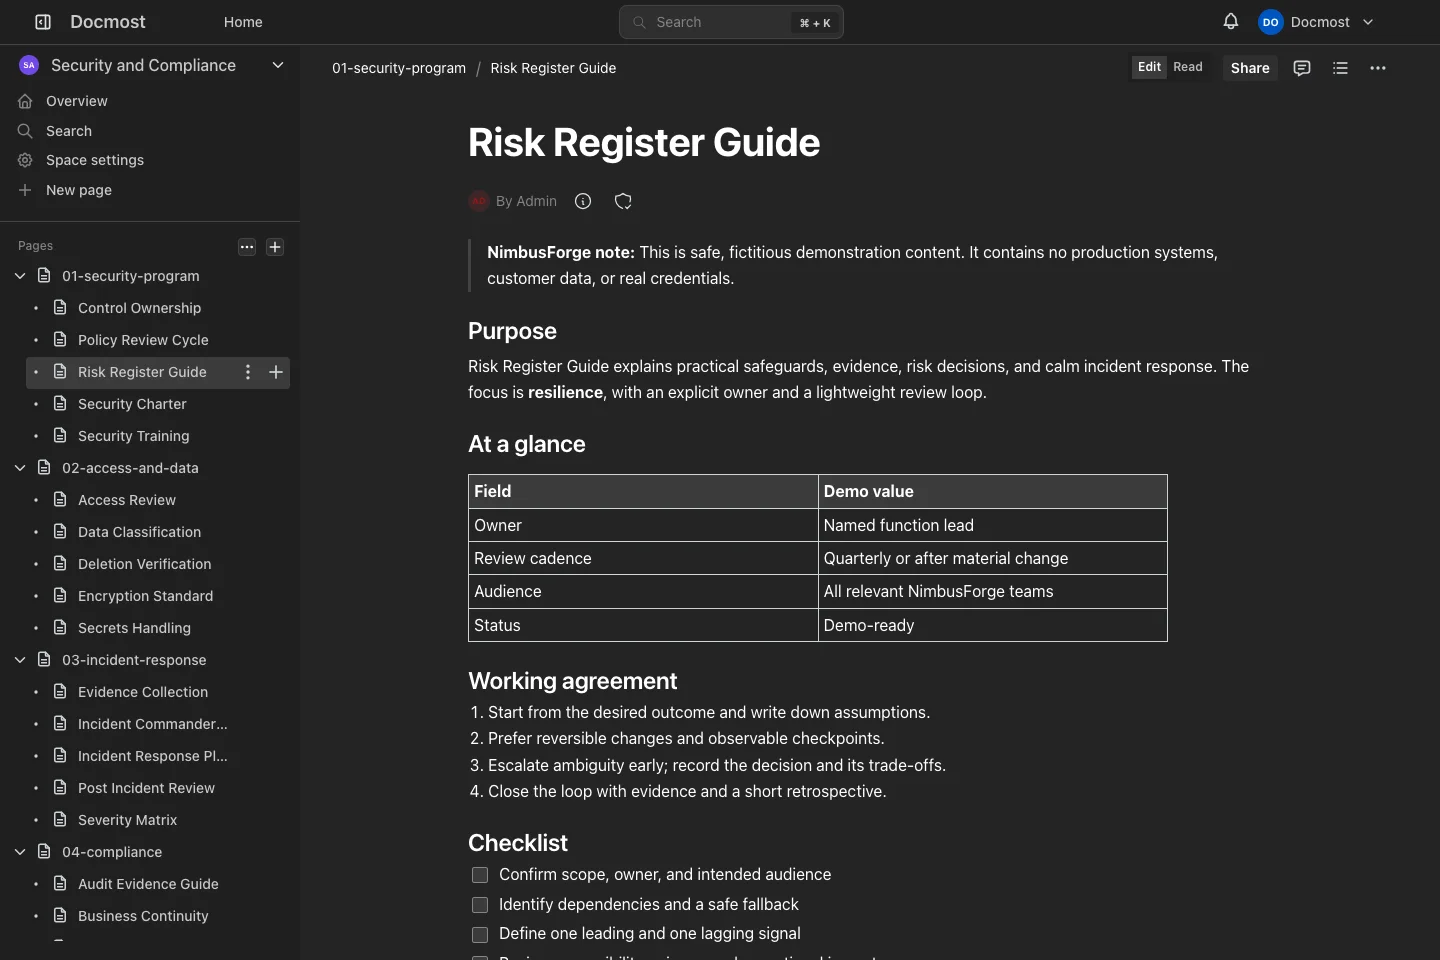Check Identify dependencies and a safe fallback
1440x960 pixels.
point(480,905)
